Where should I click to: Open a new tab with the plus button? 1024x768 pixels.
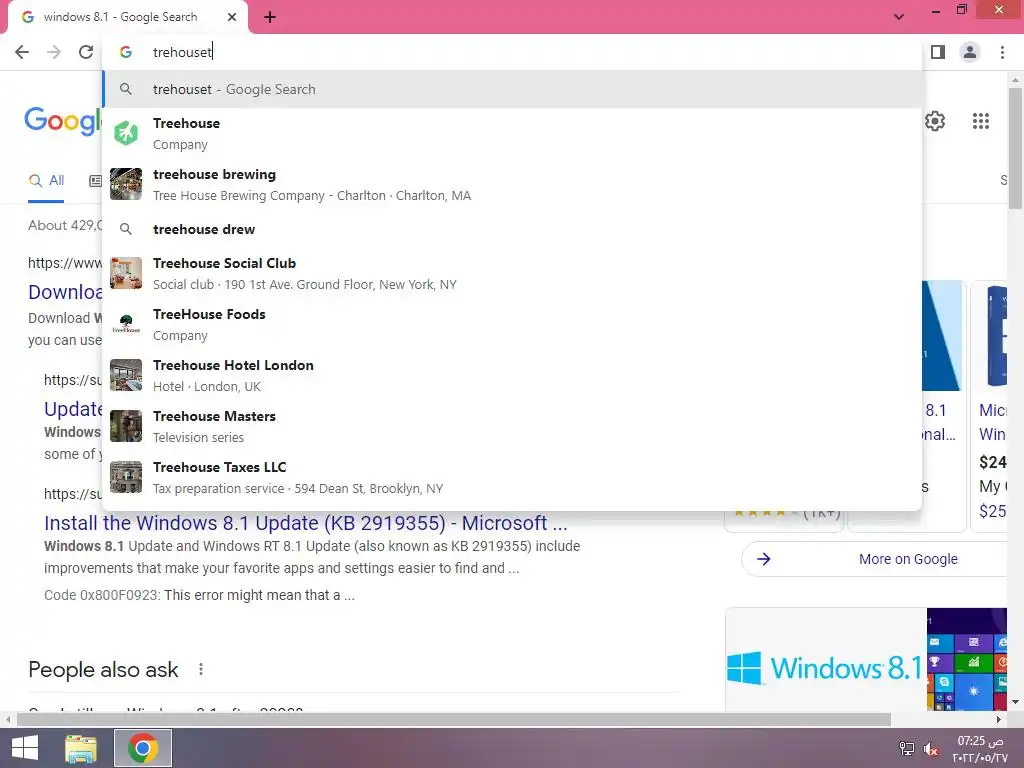(x=270, y=17)
